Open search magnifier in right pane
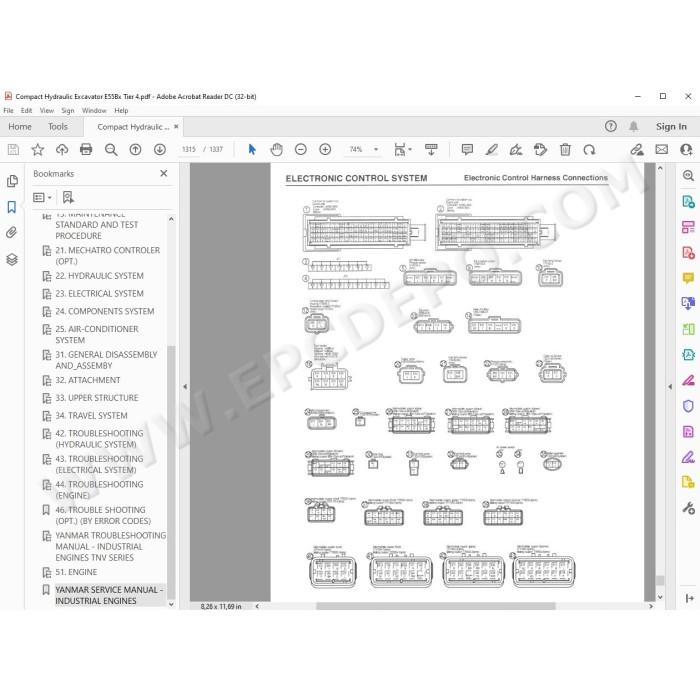 pos(688,175)
